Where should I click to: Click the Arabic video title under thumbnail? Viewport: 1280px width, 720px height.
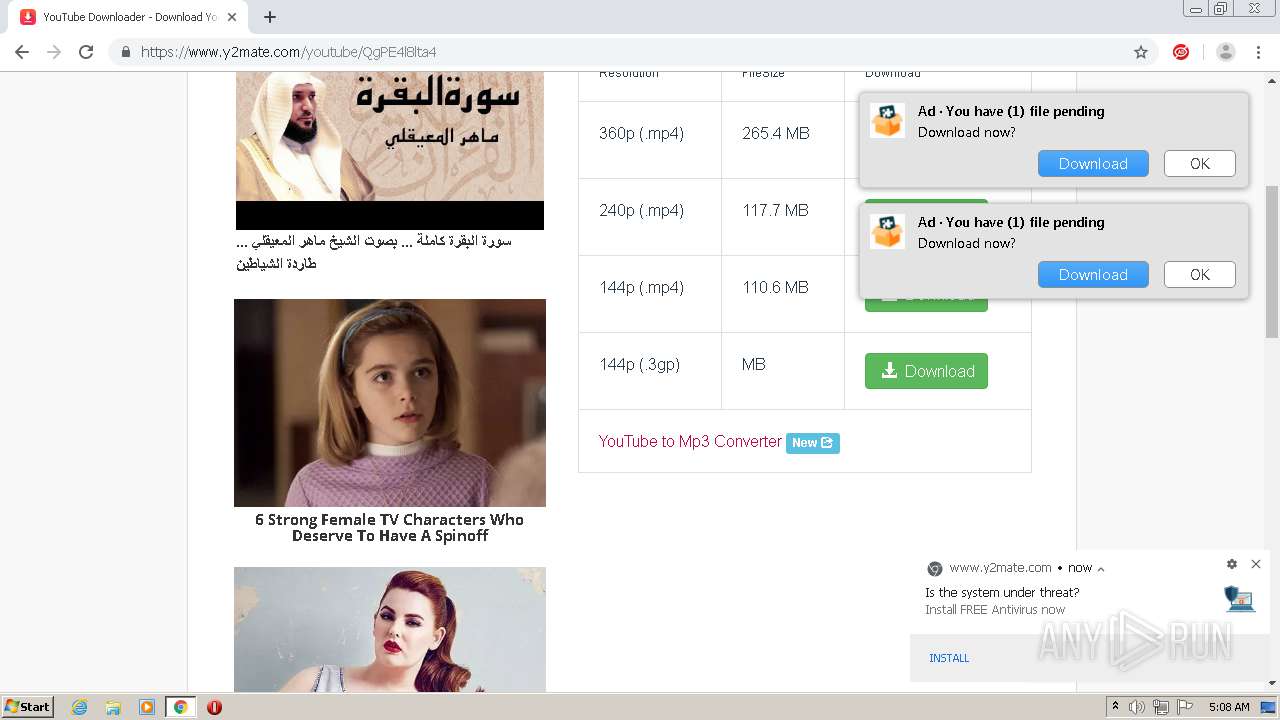pos(374,252)
